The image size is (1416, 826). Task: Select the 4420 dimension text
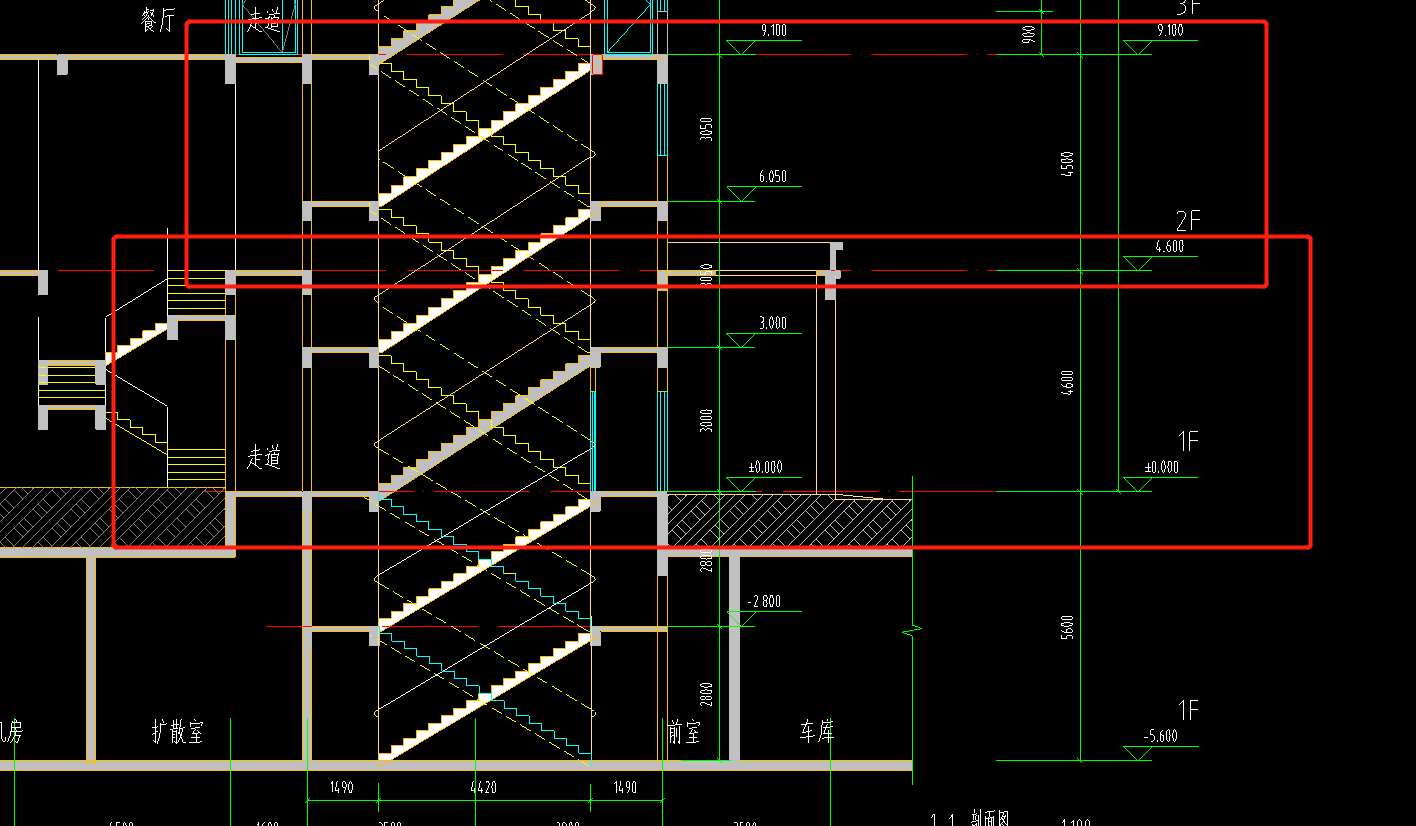pyautogui.click(x=483, y=788)
